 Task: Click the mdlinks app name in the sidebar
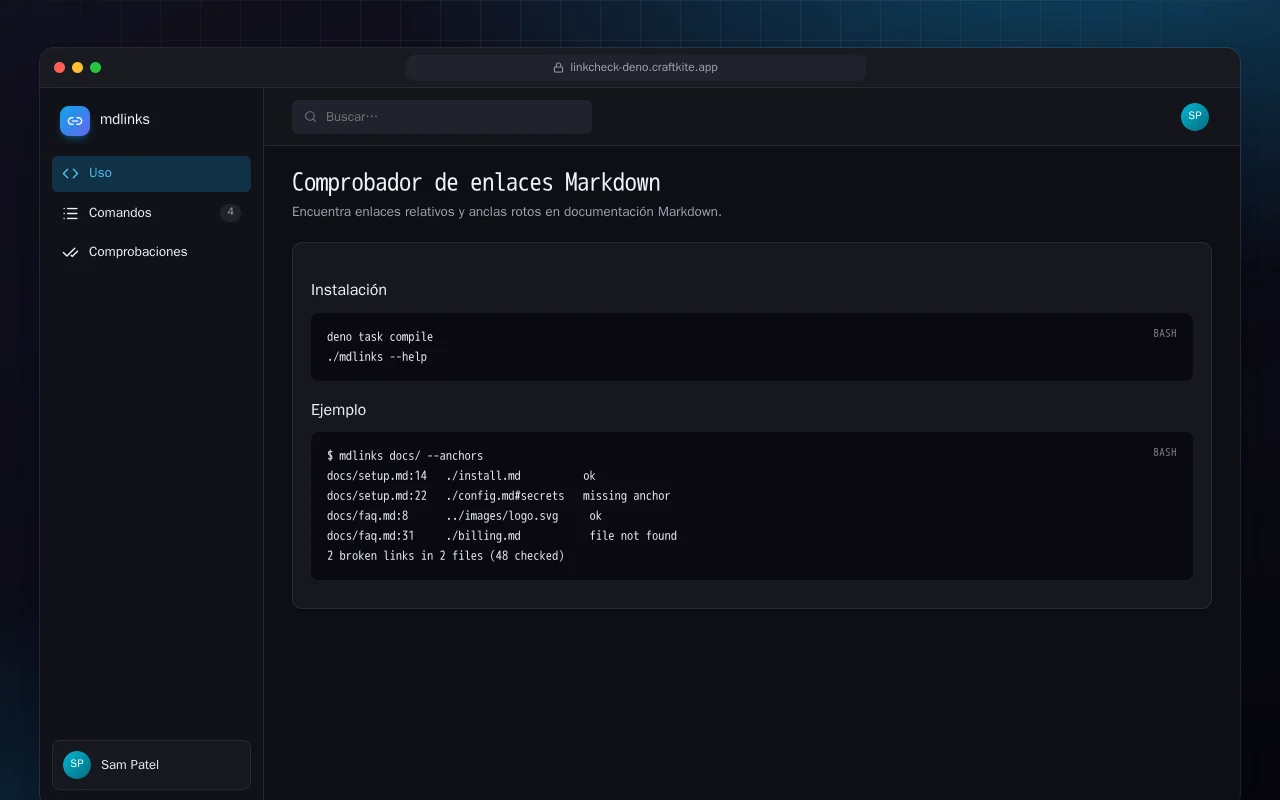click(125, 119)
